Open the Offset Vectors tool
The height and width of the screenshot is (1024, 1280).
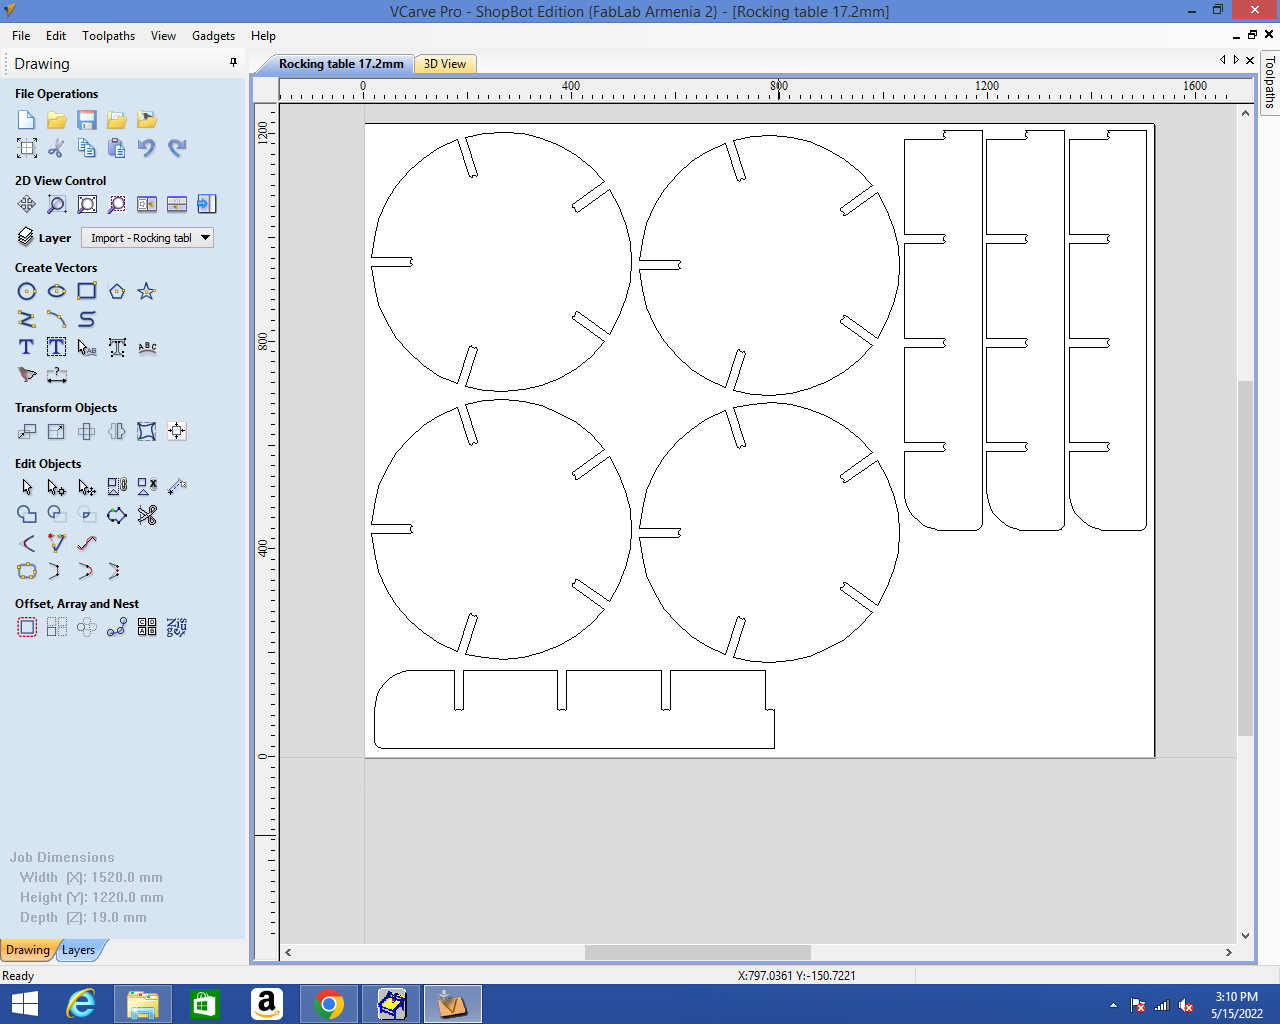point(27,627)
